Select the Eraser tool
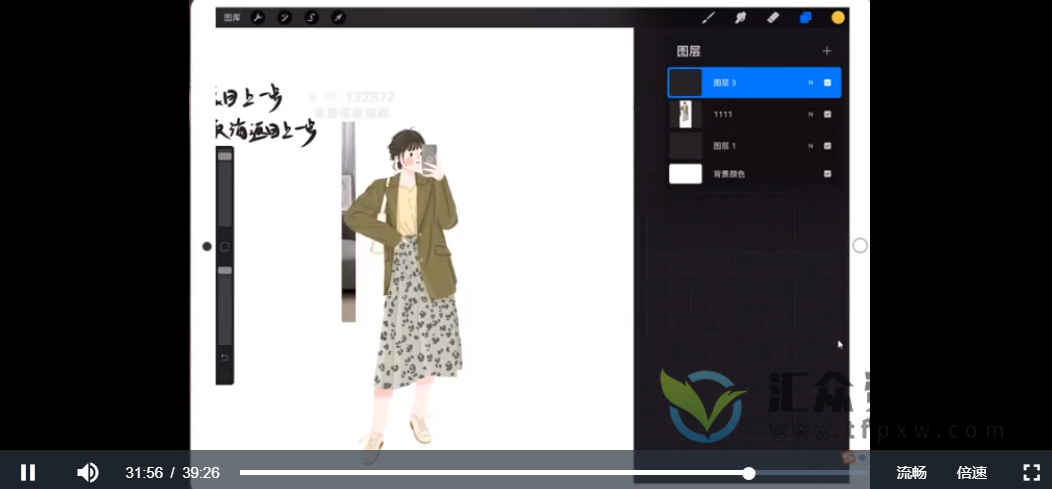 (x=772, y=18)
